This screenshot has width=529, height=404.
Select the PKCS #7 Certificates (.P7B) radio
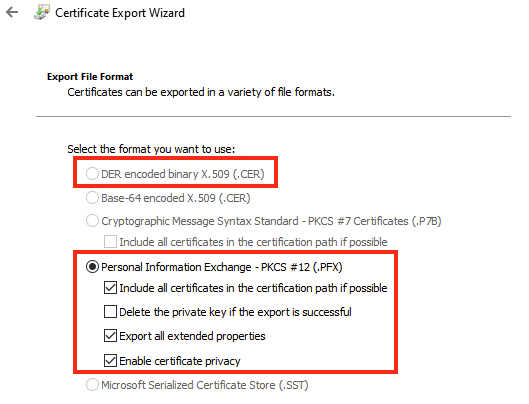coord(92,221)
